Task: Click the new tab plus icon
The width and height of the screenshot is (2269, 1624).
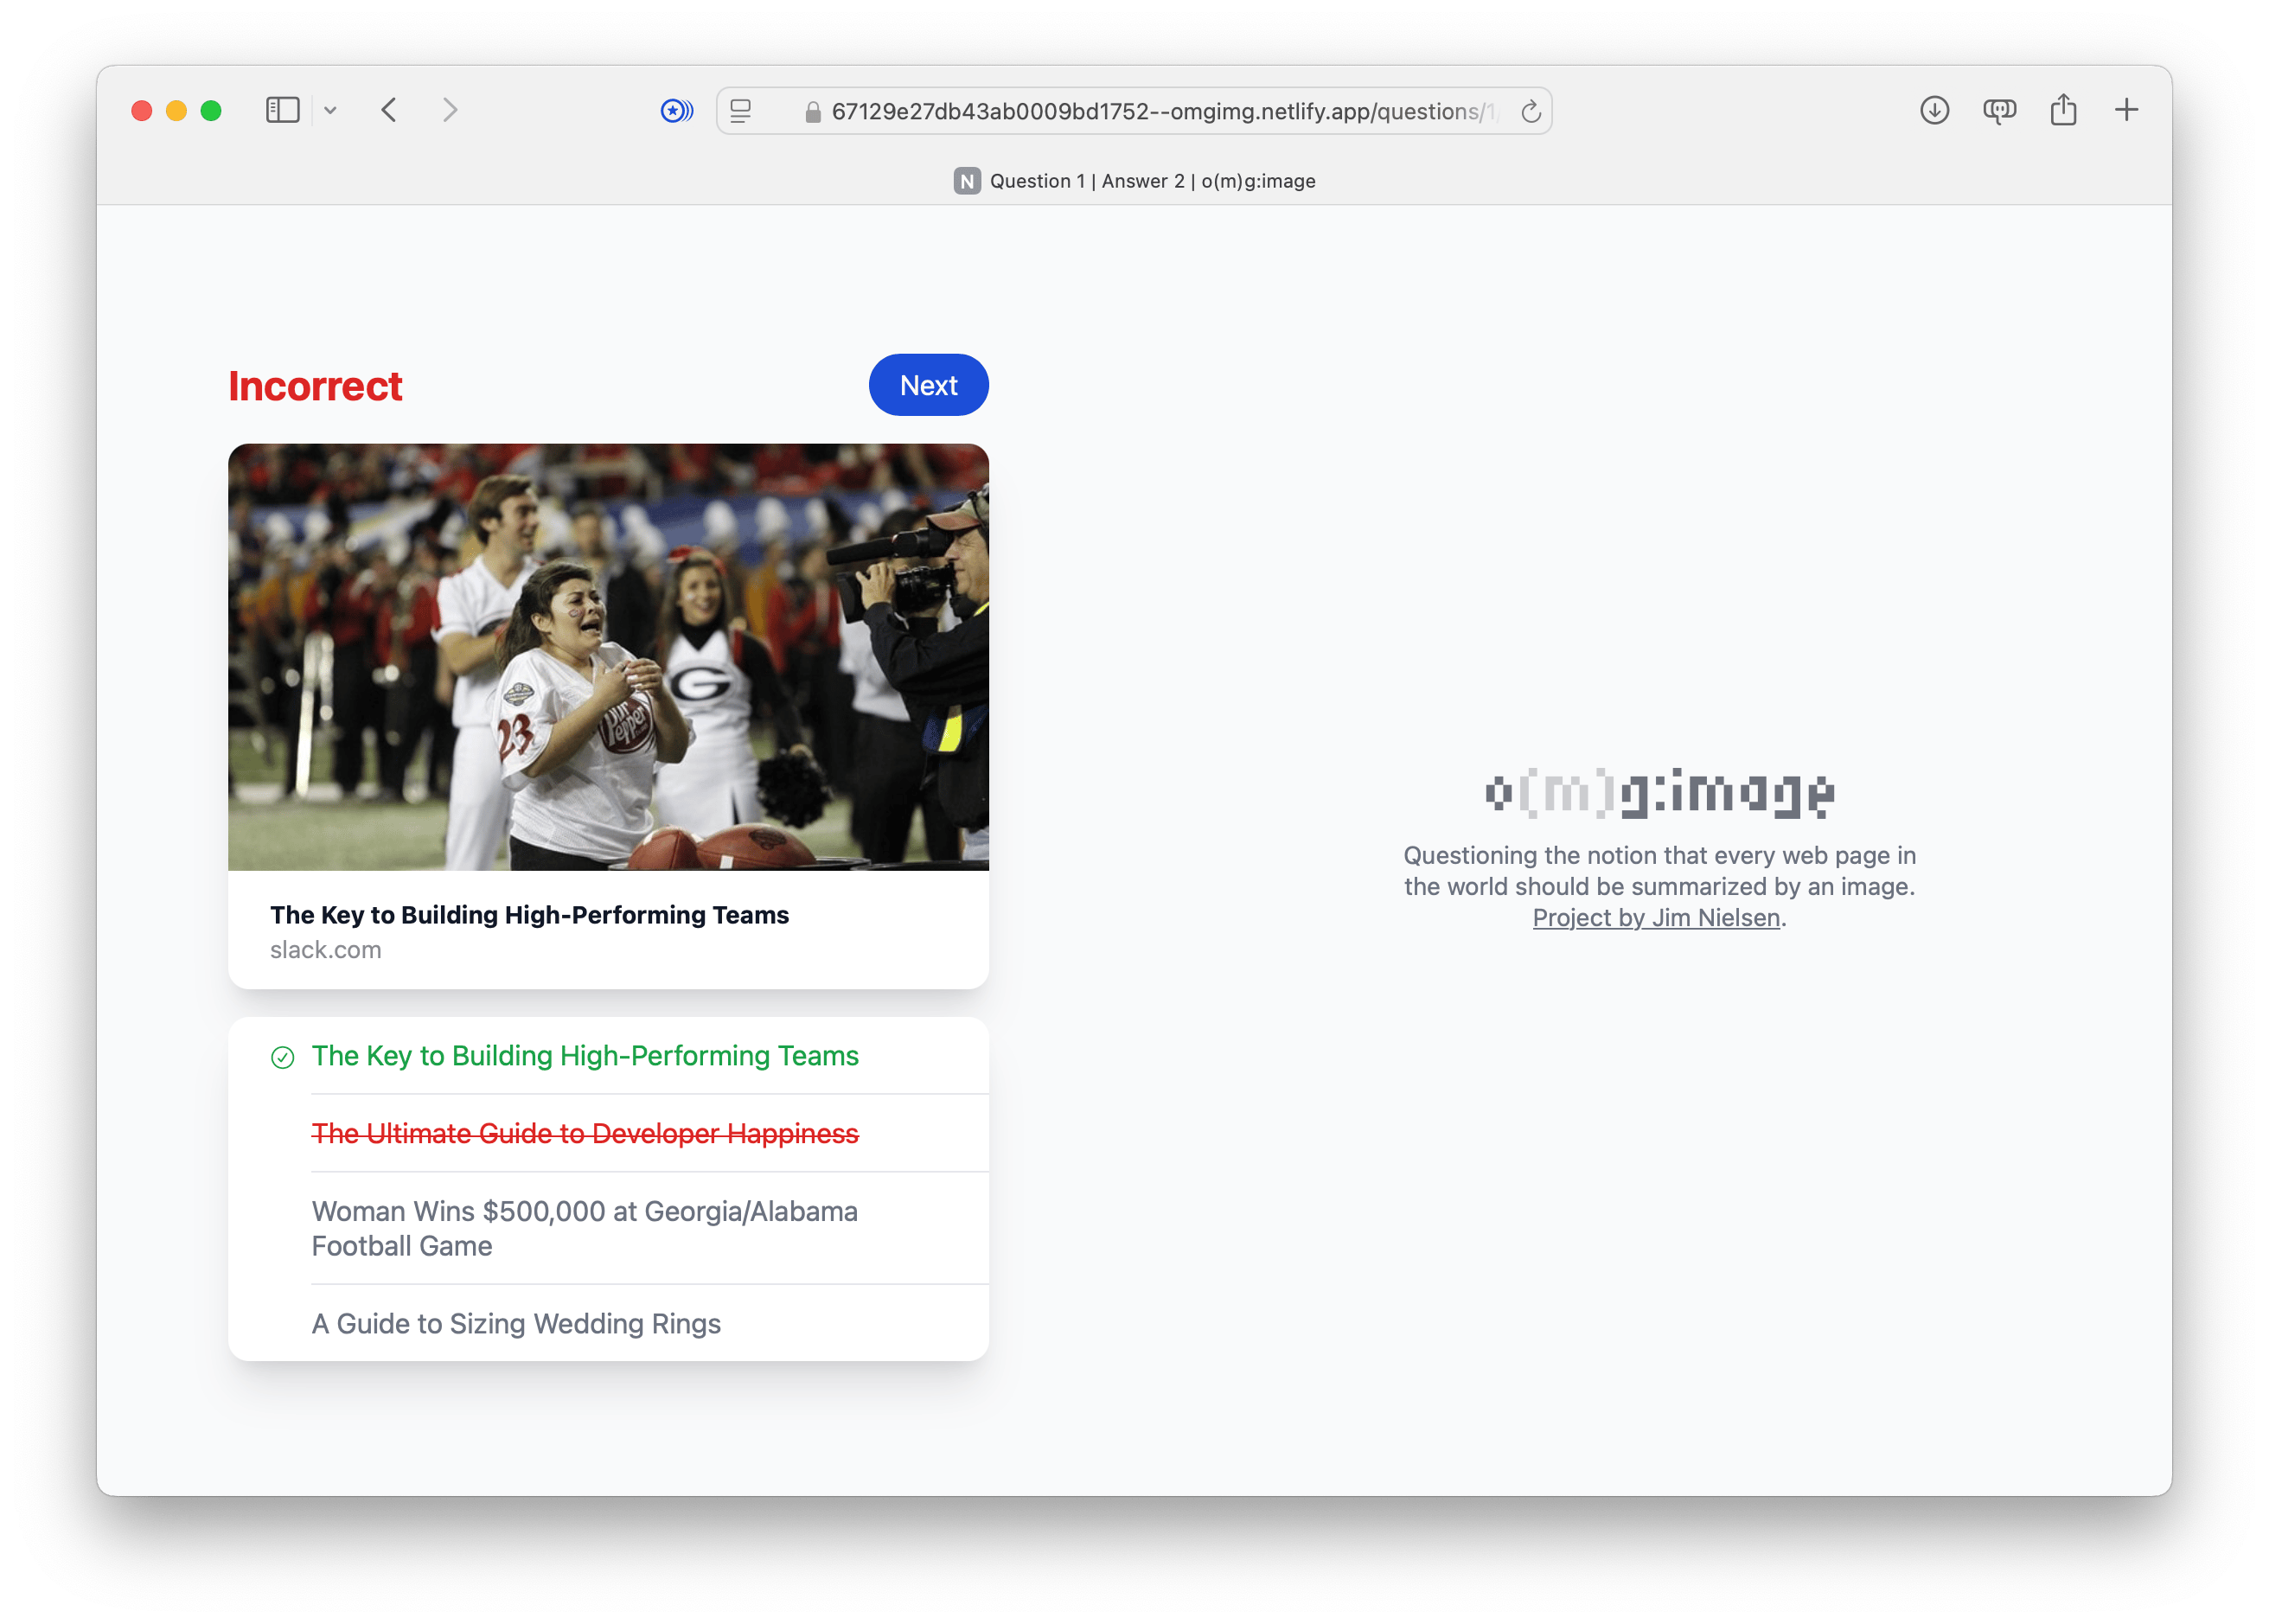Action: pos(2128,112)
